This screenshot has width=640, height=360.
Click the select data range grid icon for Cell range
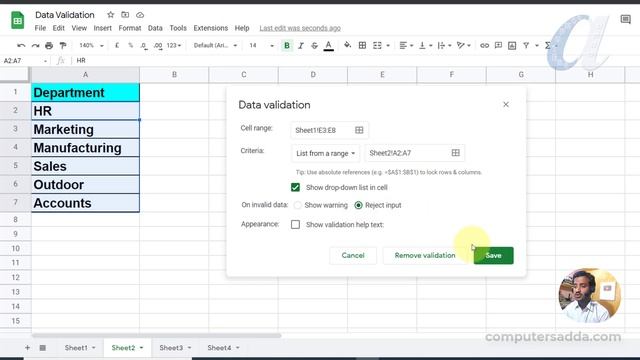coord(359,130)
